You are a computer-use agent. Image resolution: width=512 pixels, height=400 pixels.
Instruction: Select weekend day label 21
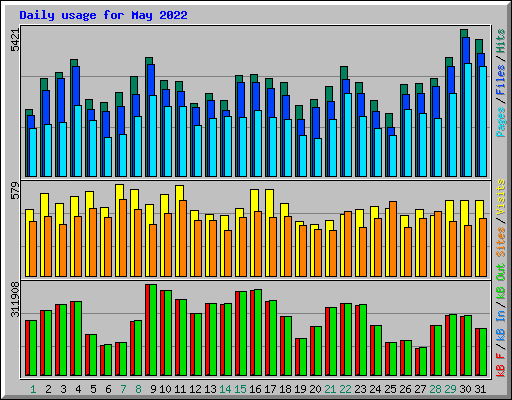pos(330,389)
